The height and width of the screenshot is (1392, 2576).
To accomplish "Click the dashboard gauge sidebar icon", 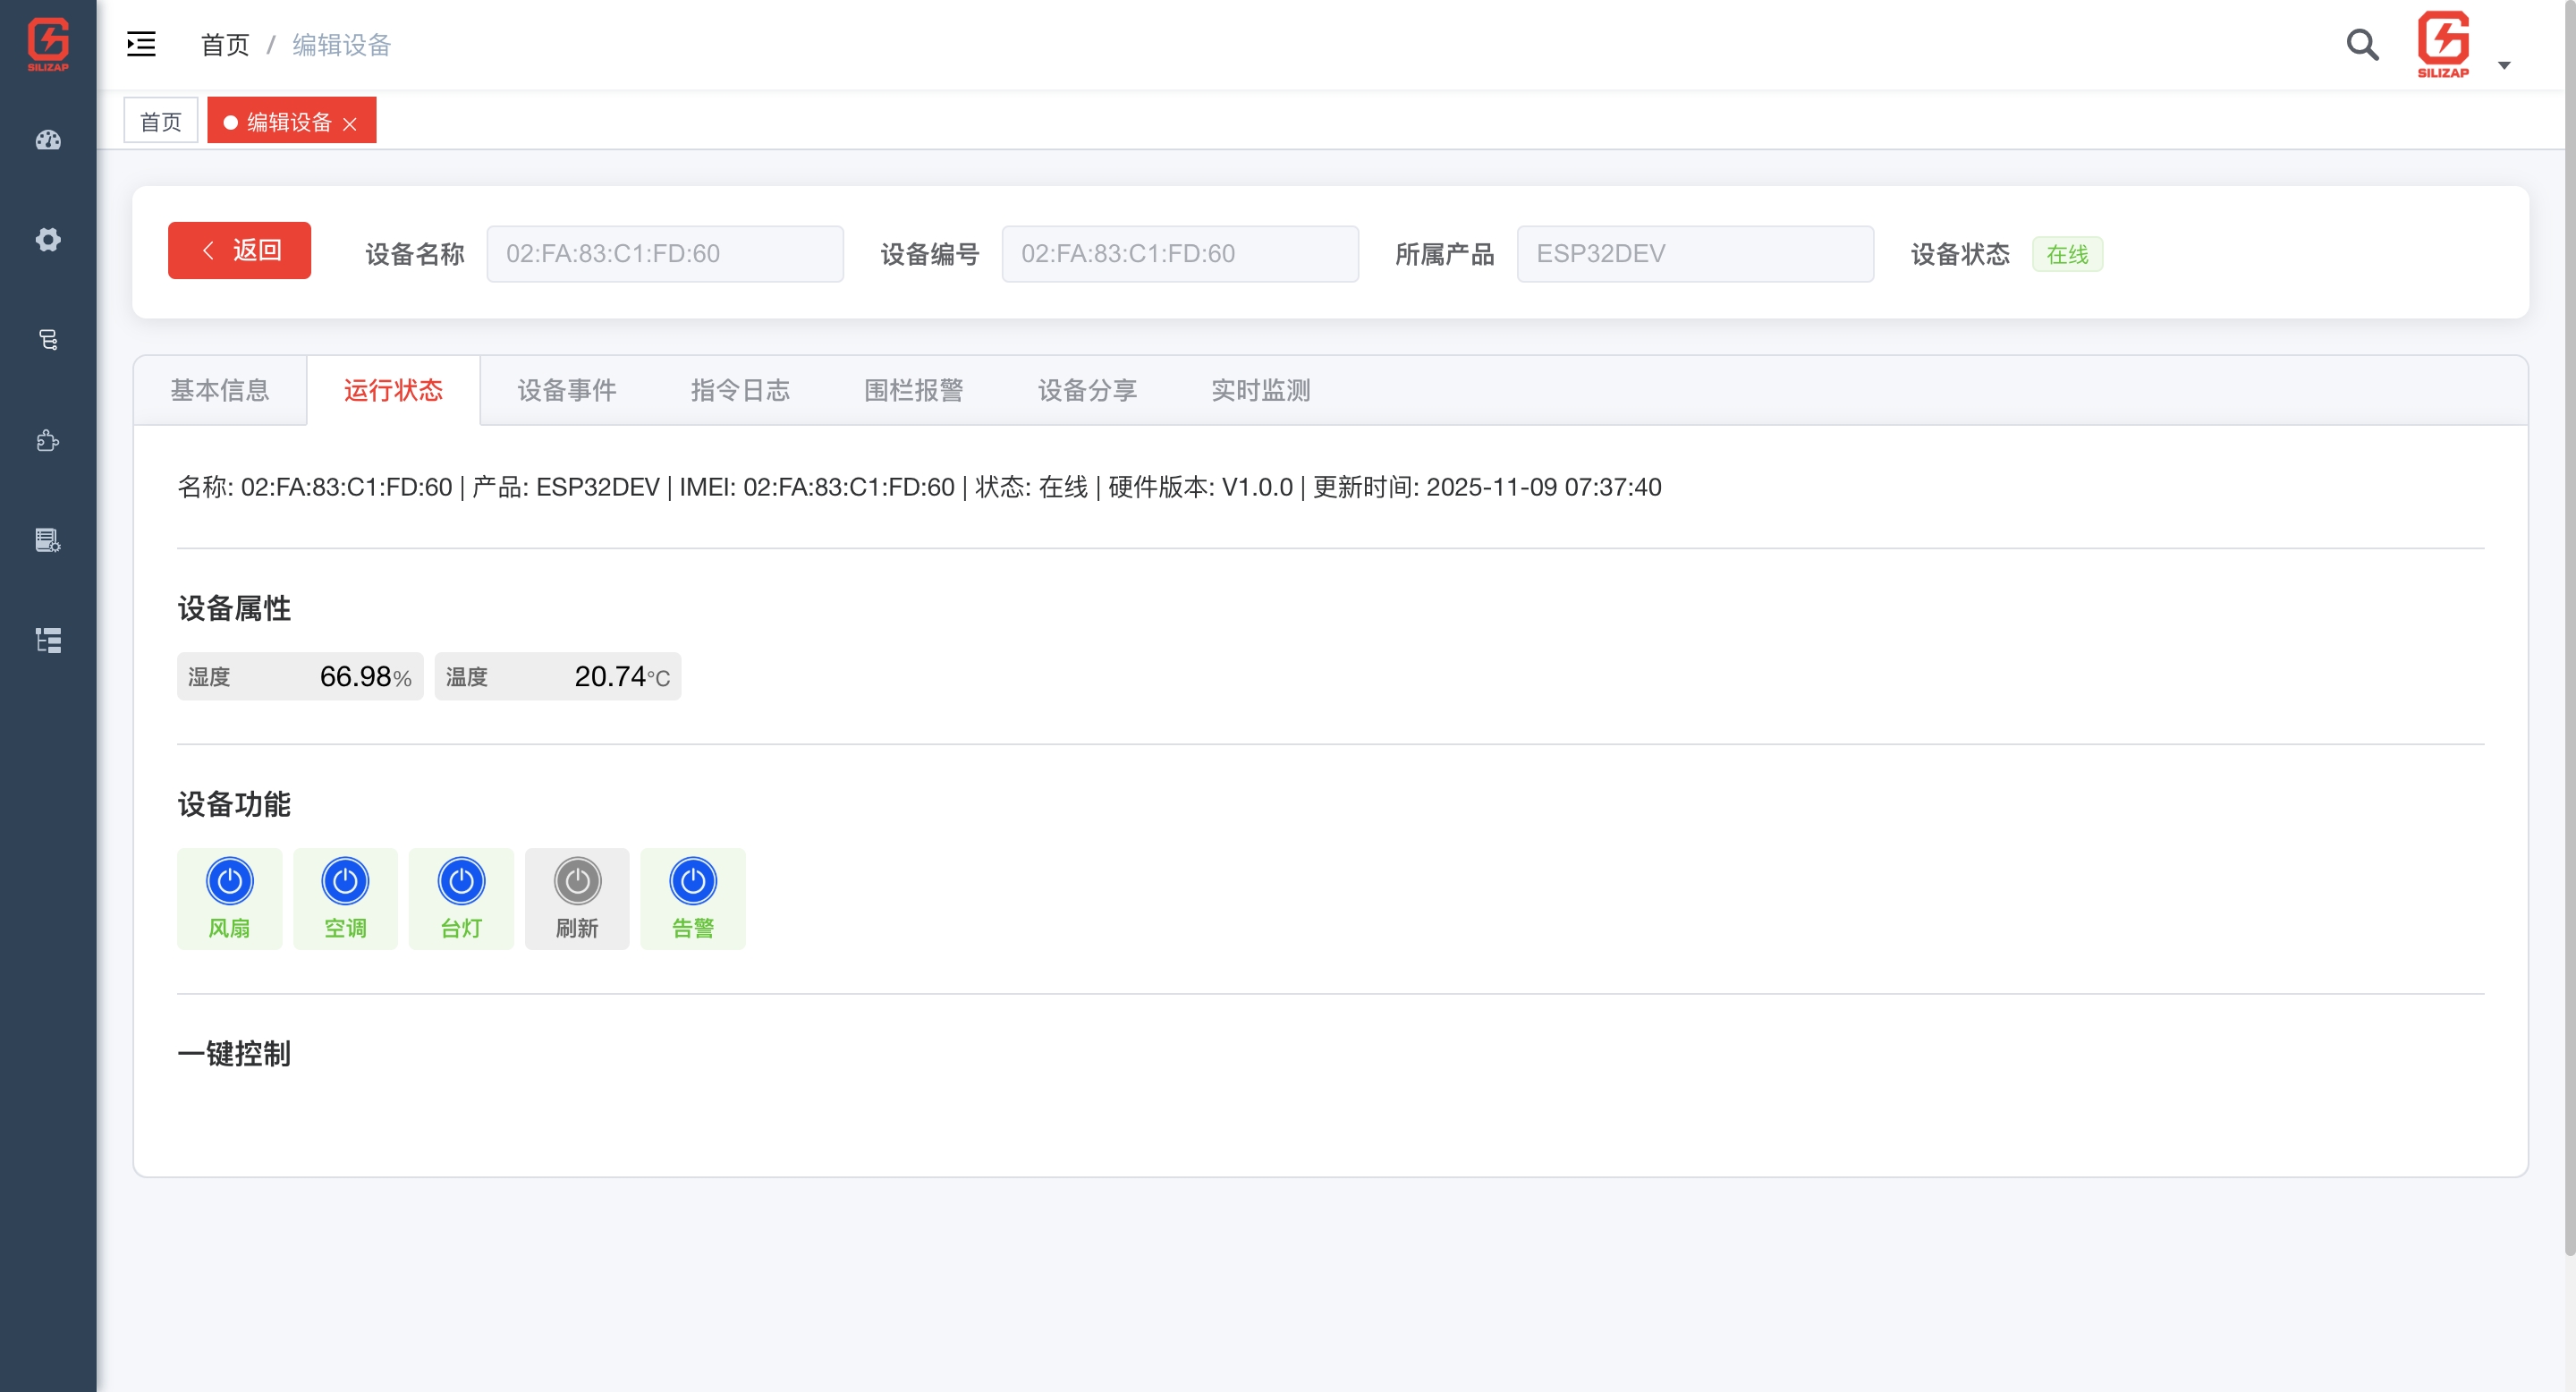I will [48, 140].
